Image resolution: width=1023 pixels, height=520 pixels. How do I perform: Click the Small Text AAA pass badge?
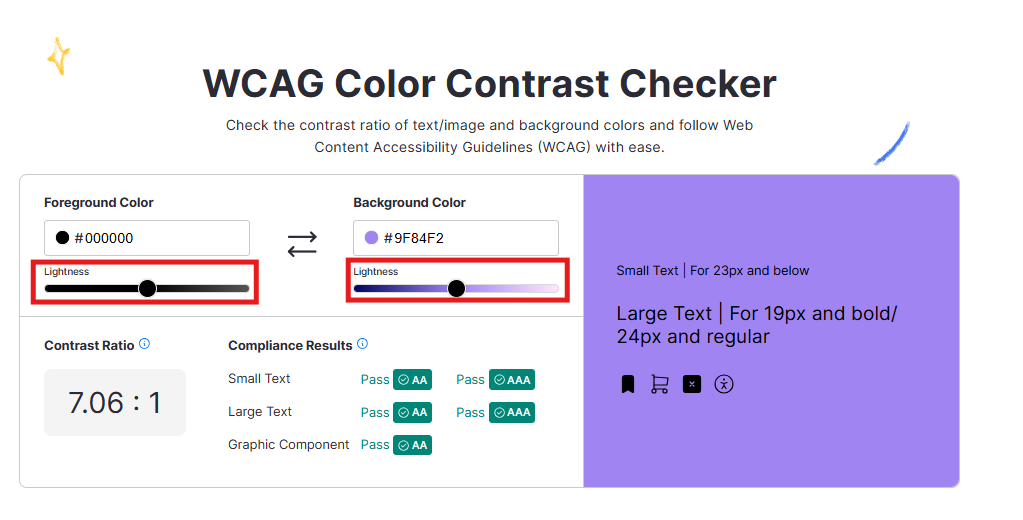click(511, 380)
